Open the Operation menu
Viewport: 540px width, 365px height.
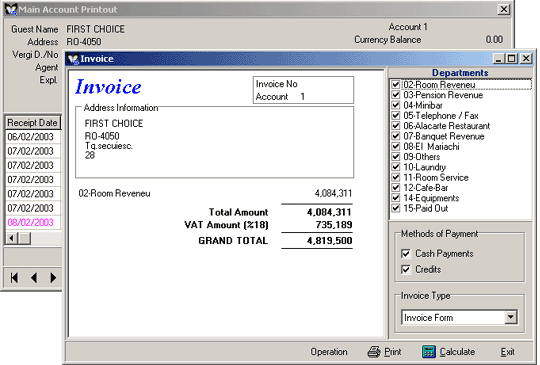point(329,352)
